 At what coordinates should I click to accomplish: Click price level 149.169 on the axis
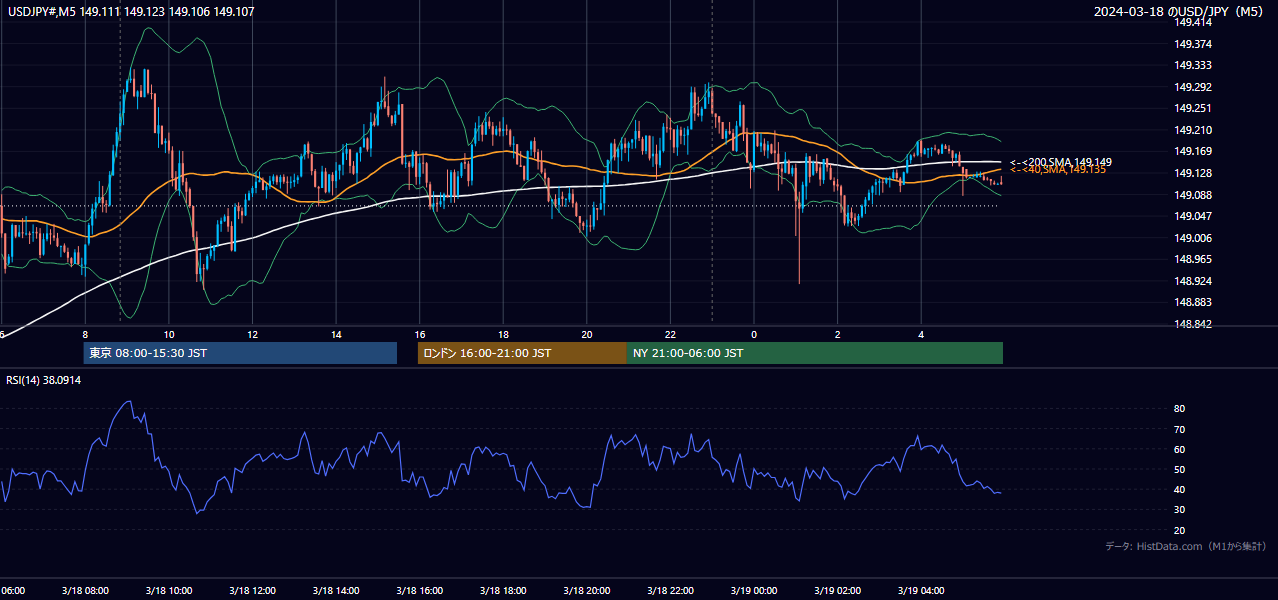pos(1194,152)
